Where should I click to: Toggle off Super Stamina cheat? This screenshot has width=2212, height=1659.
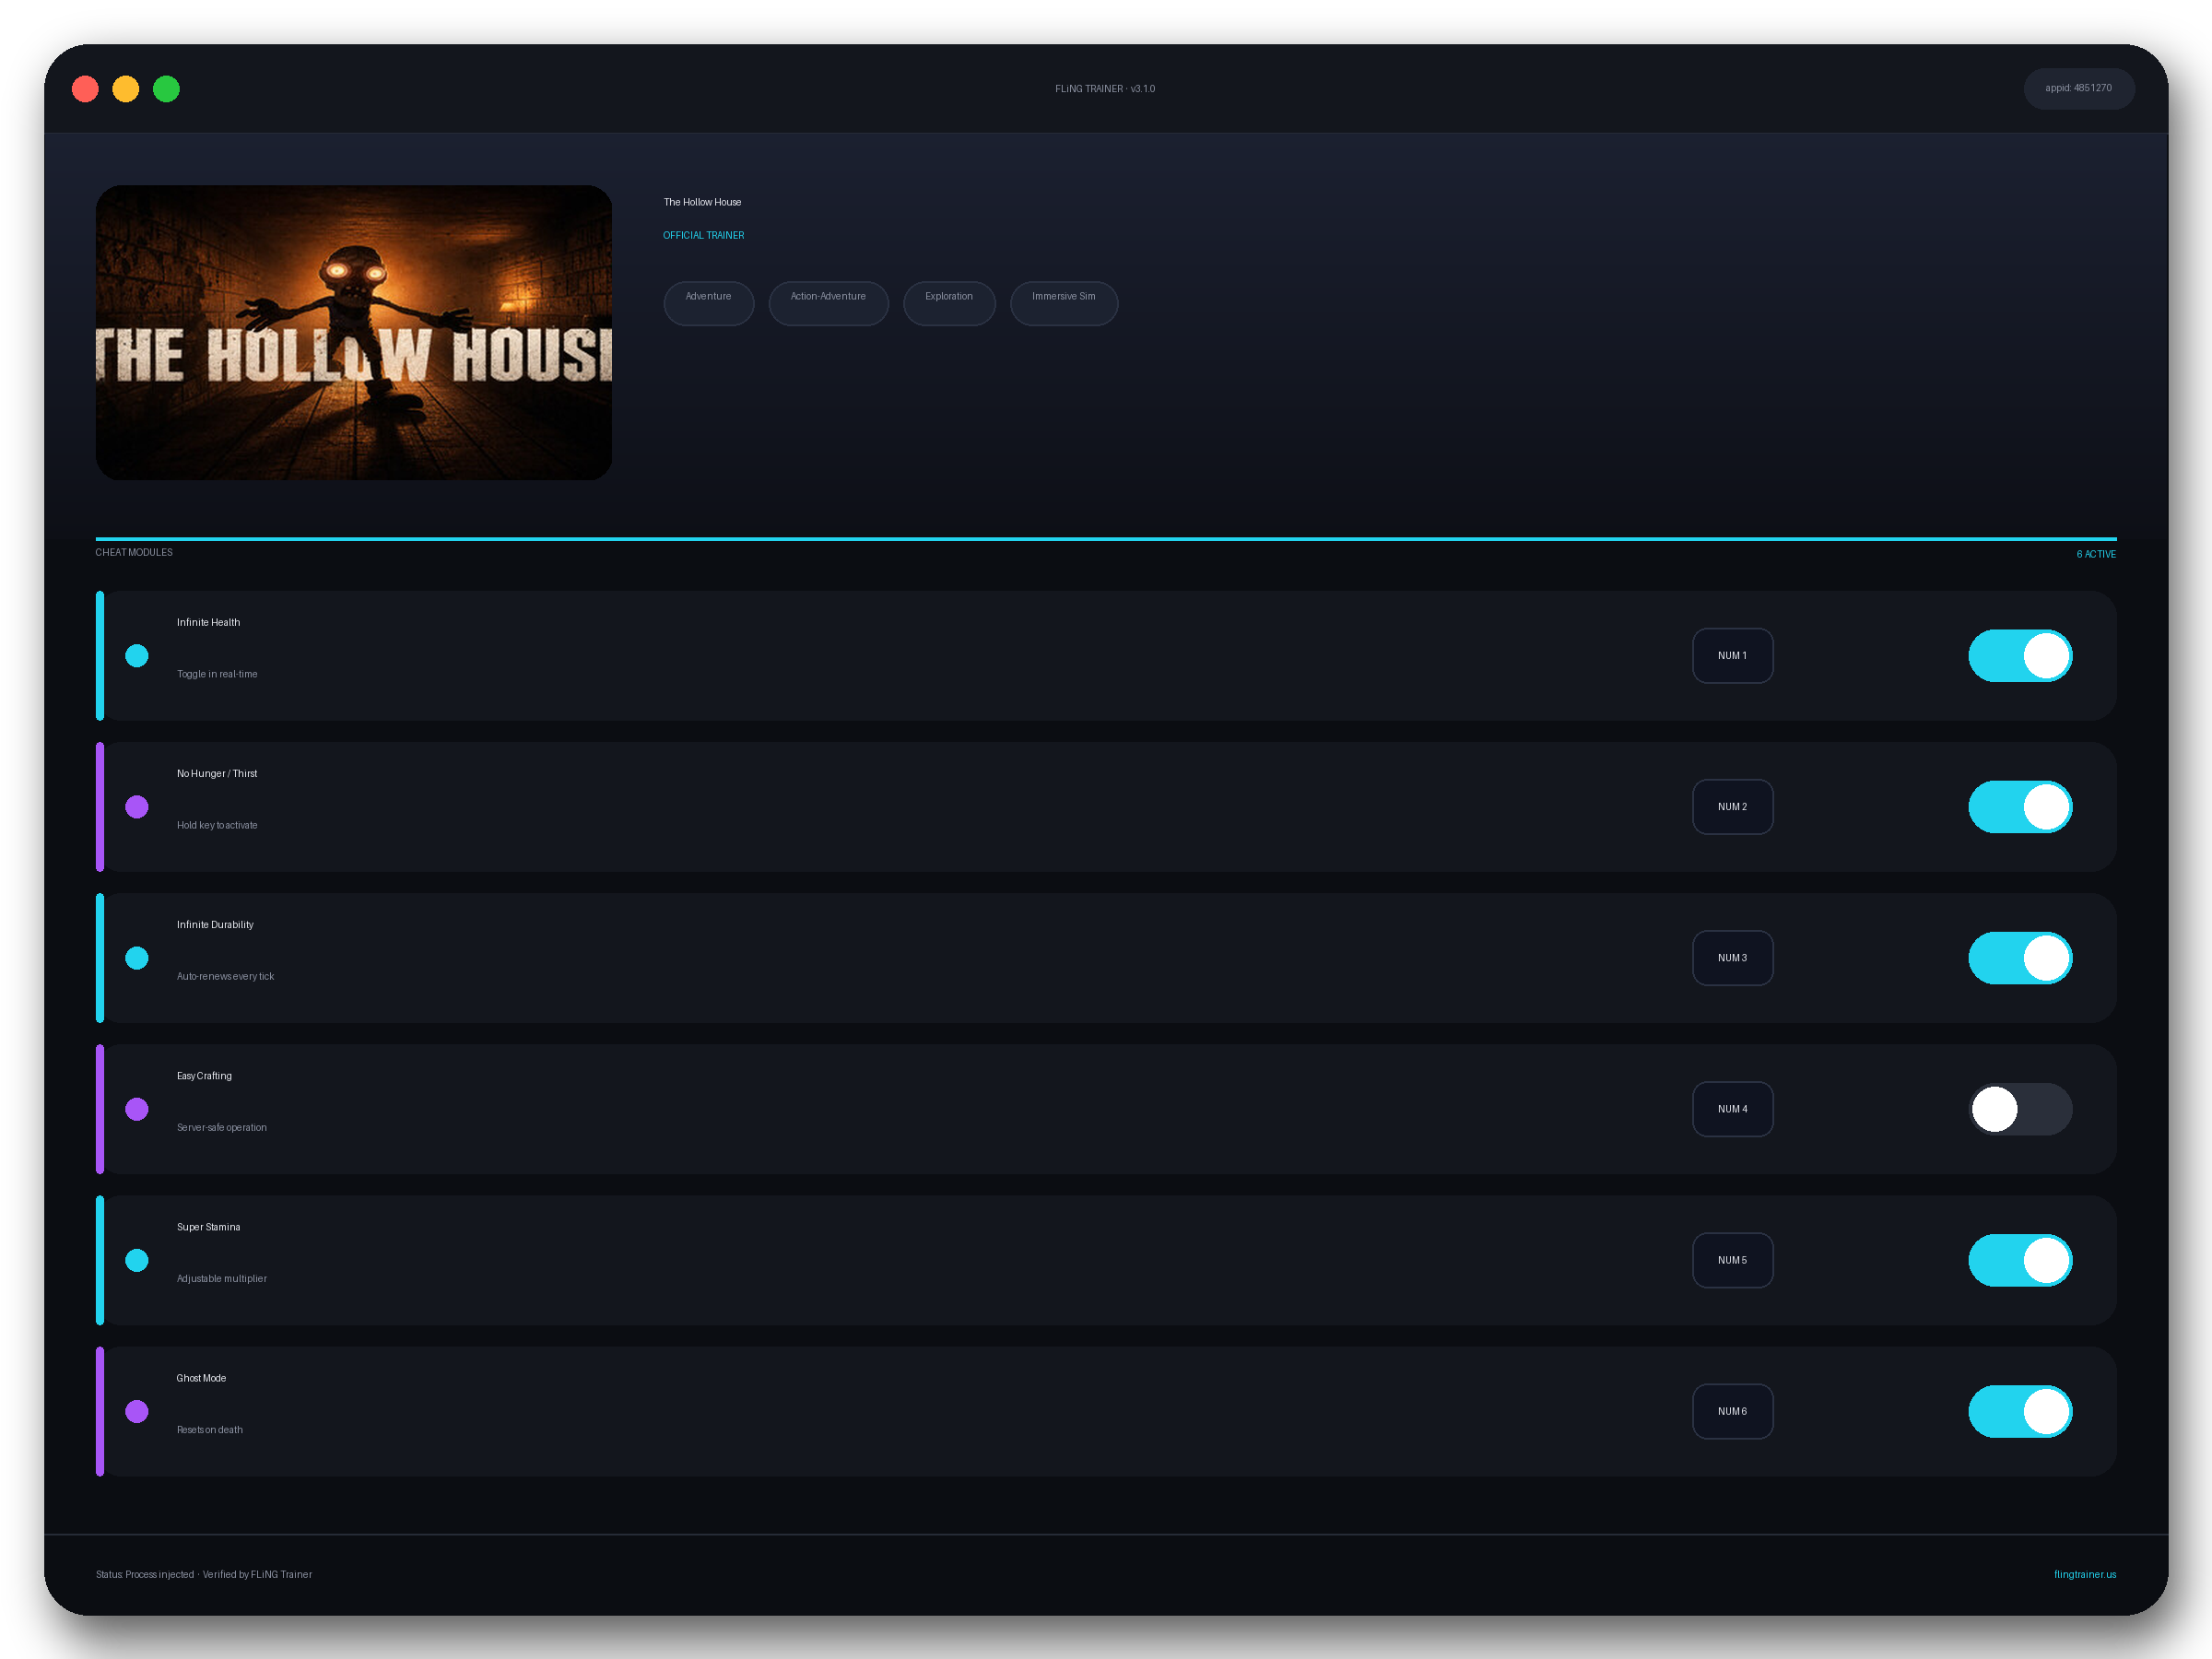pyautogui.click(x=2020, y=1260)
